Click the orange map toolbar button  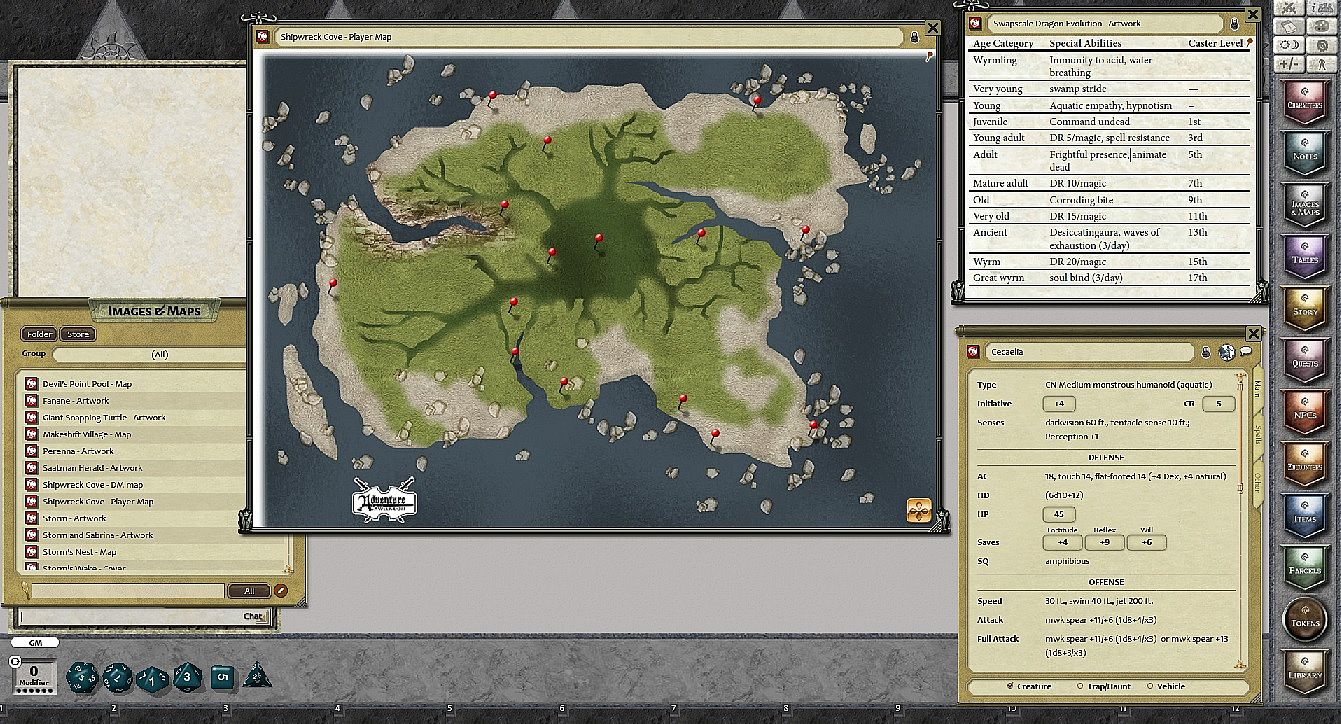click(919, 509)
